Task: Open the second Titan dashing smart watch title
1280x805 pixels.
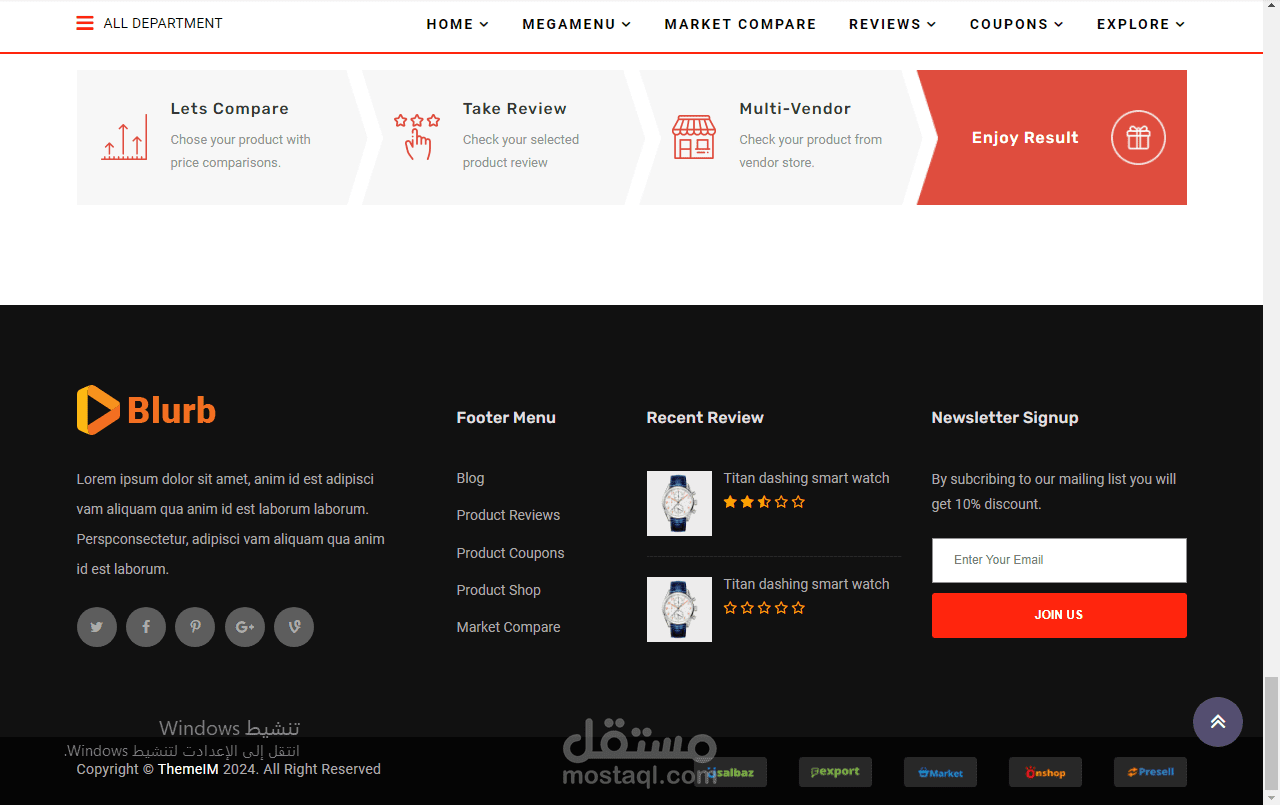Action: pos(806,584)
